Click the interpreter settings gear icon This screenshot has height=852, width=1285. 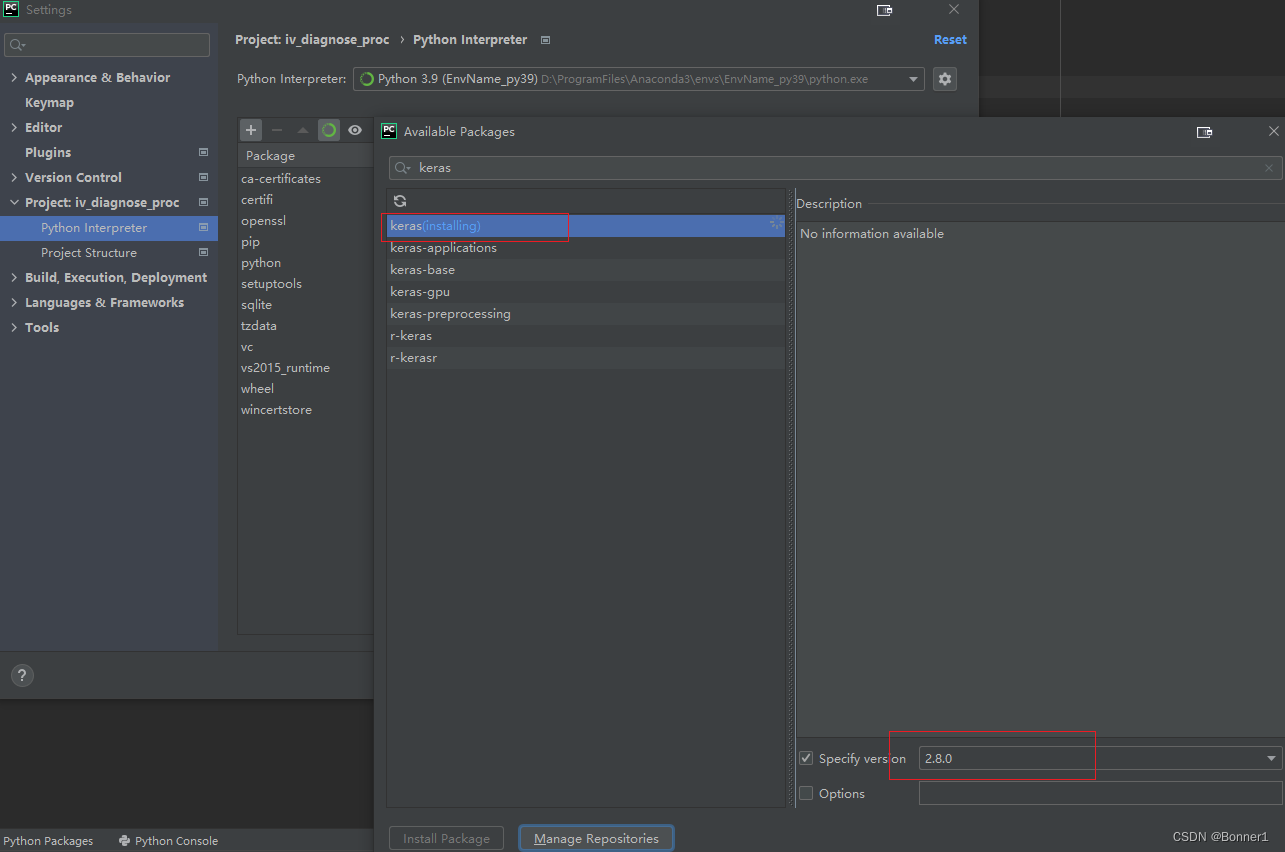[x=945, y=79]
